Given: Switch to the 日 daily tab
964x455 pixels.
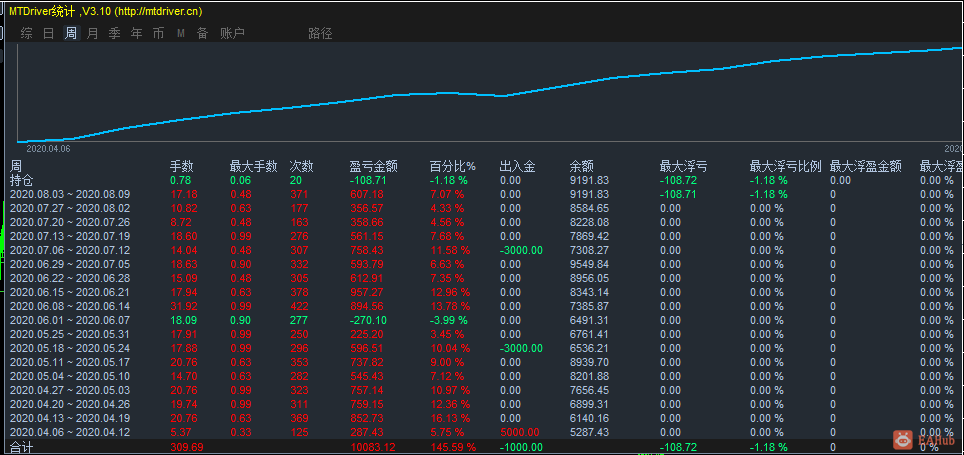Looking at the screenshot, I should coord(49,33).
